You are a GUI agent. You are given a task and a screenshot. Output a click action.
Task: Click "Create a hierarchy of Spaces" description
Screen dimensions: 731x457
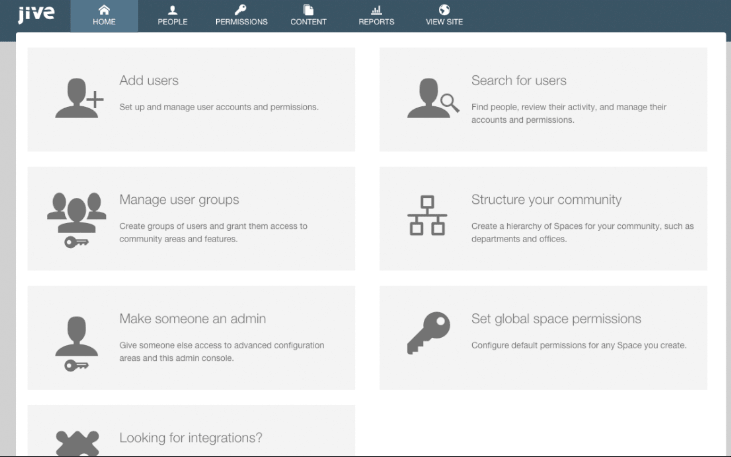tap(582, 232)
